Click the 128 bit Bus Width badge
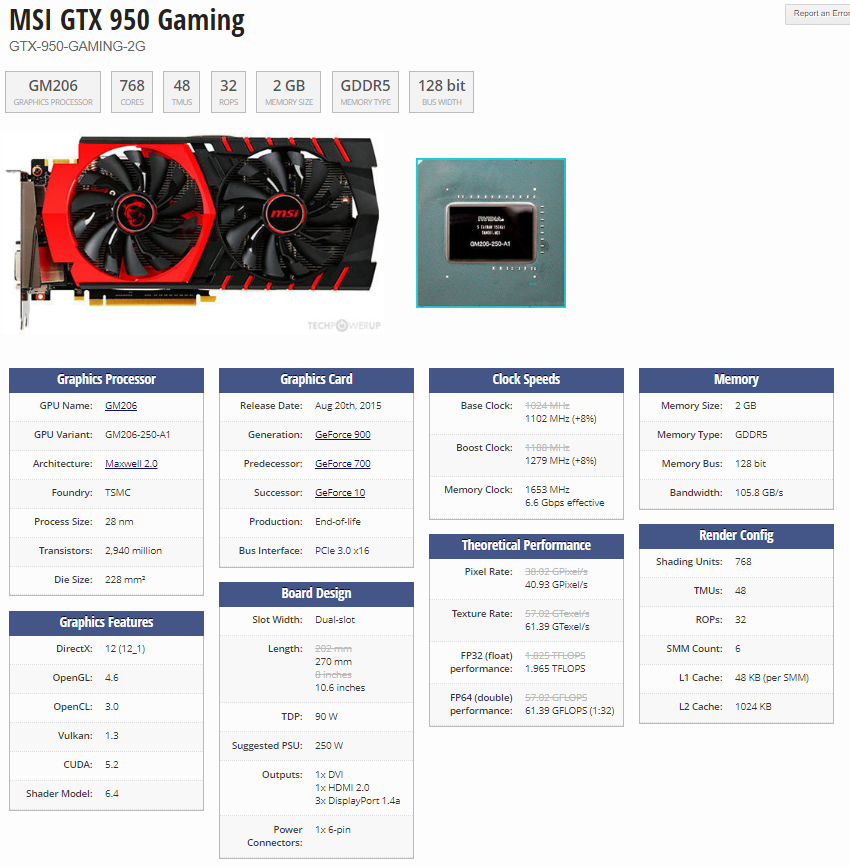Viewport: 850px width, 867px height. 441,92
